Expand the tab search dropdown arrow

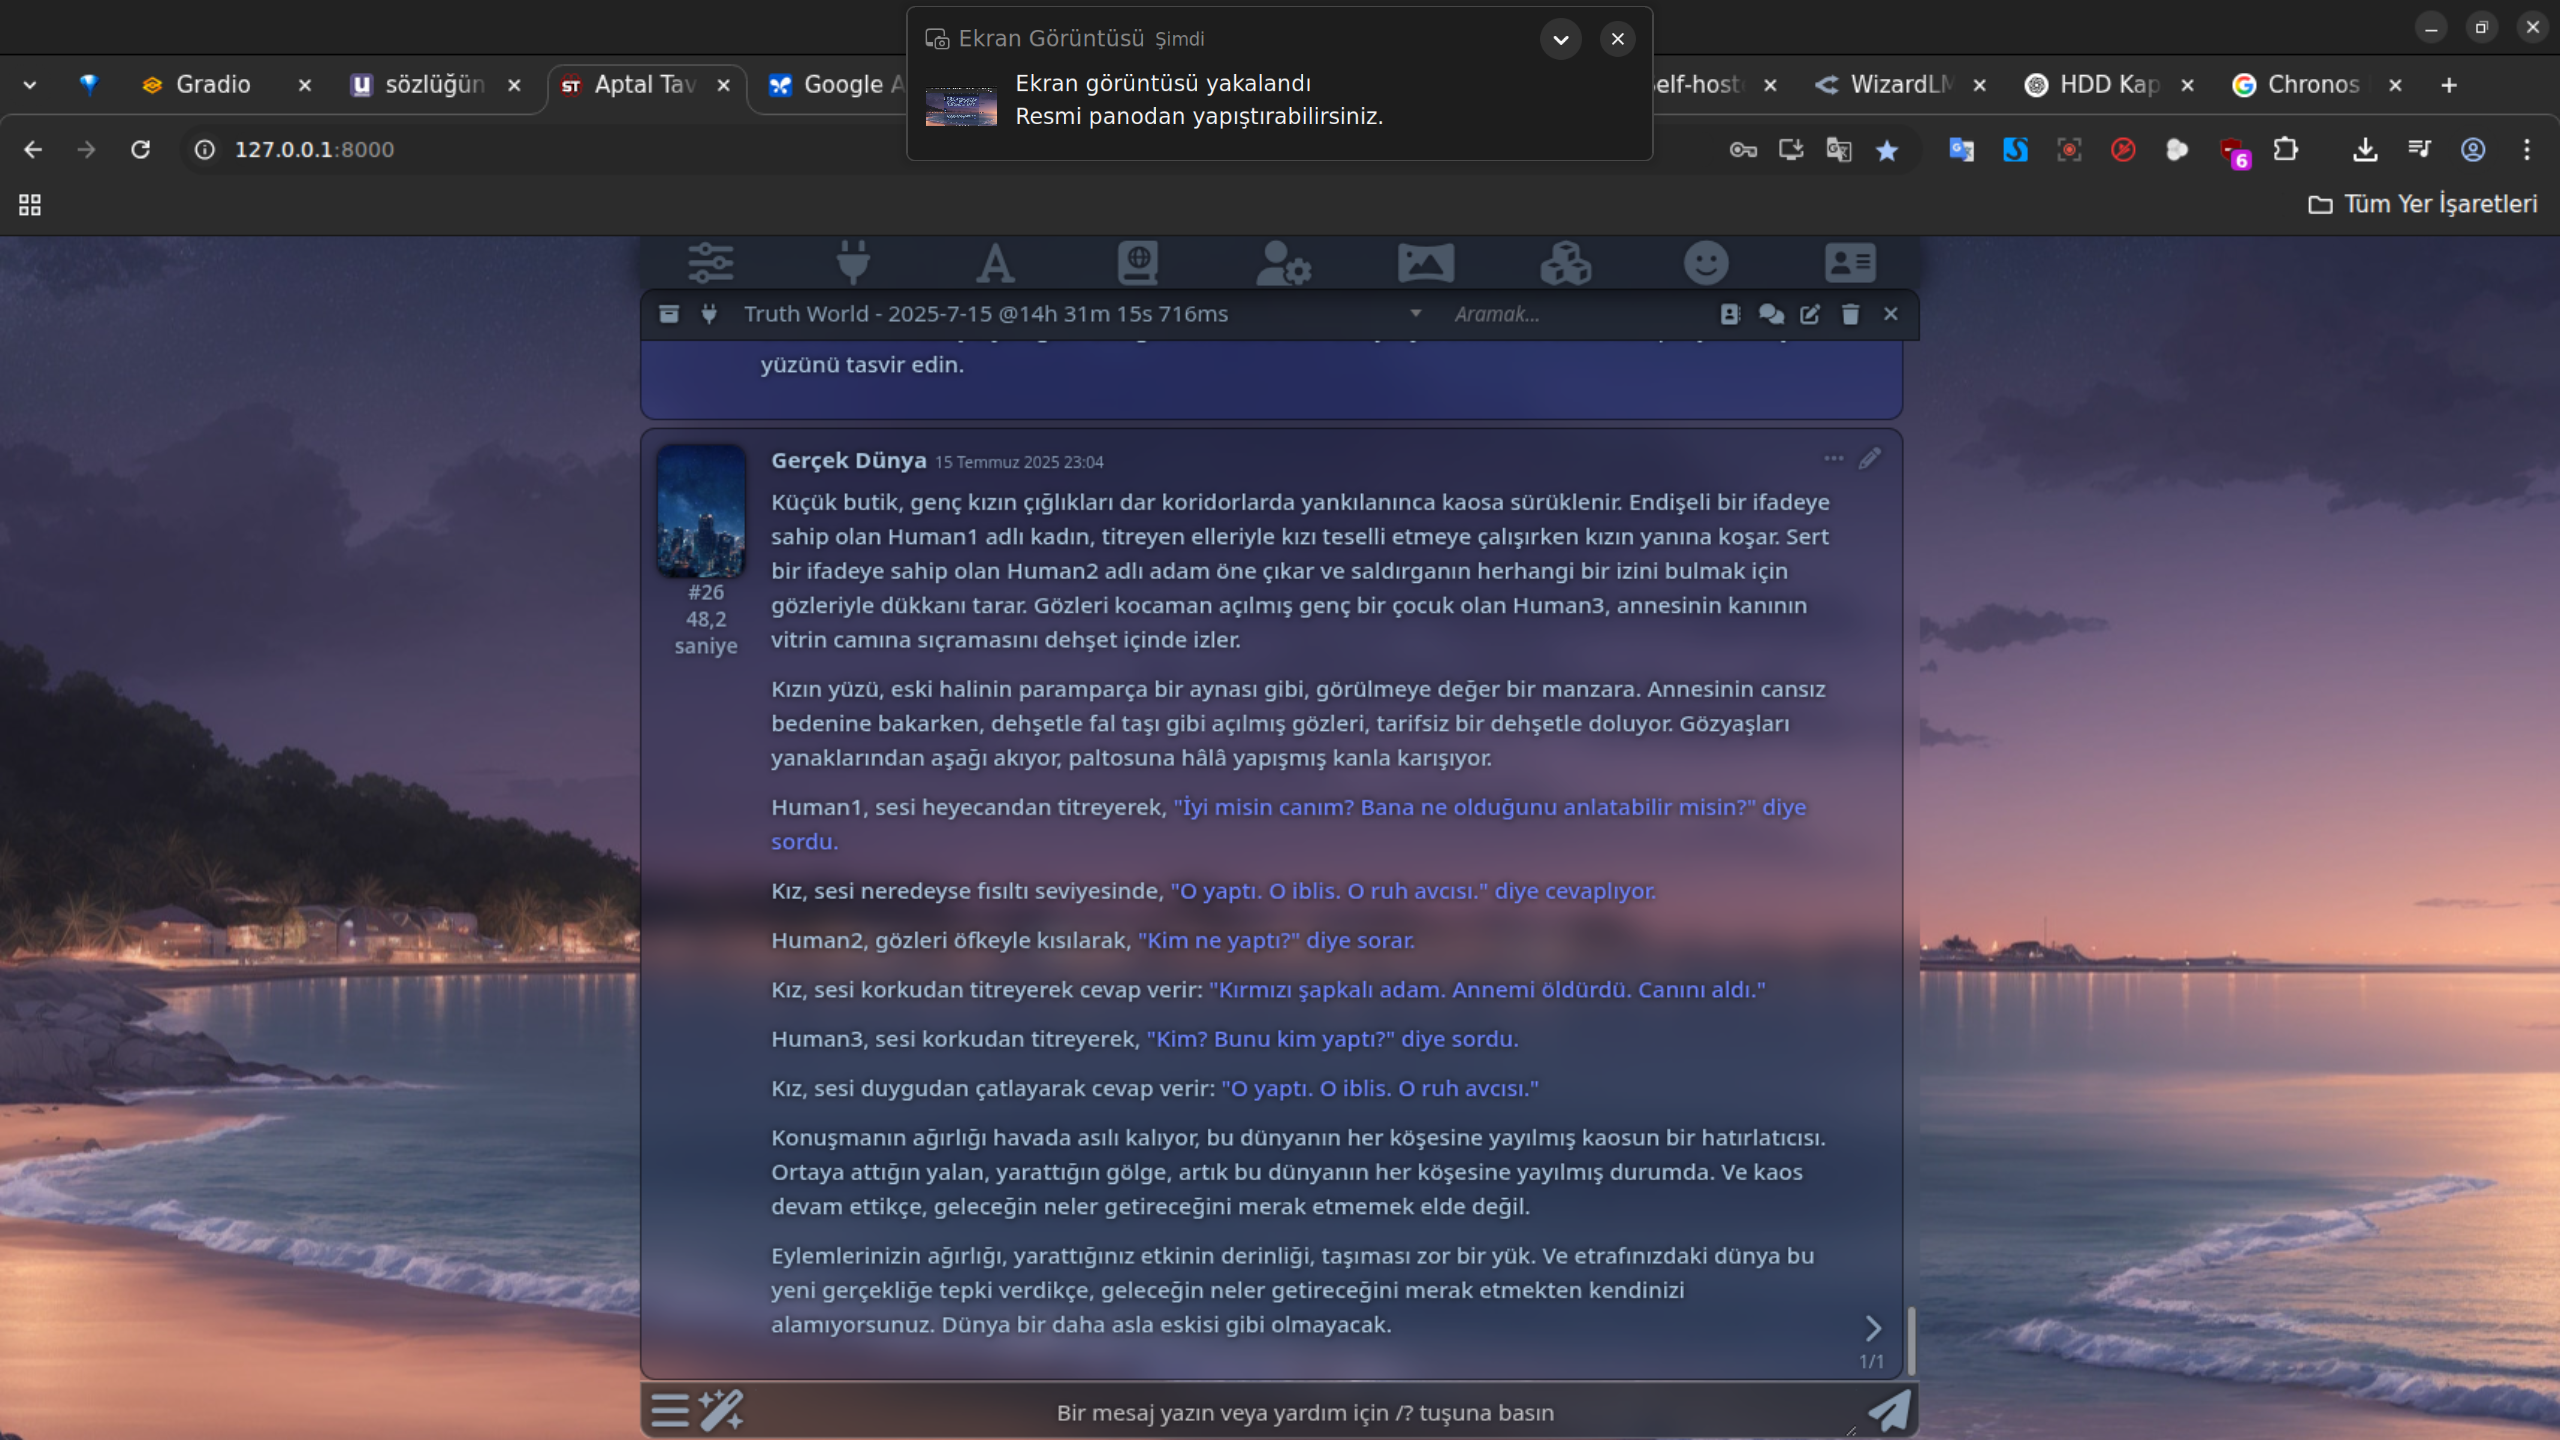(x=29, y=85)
